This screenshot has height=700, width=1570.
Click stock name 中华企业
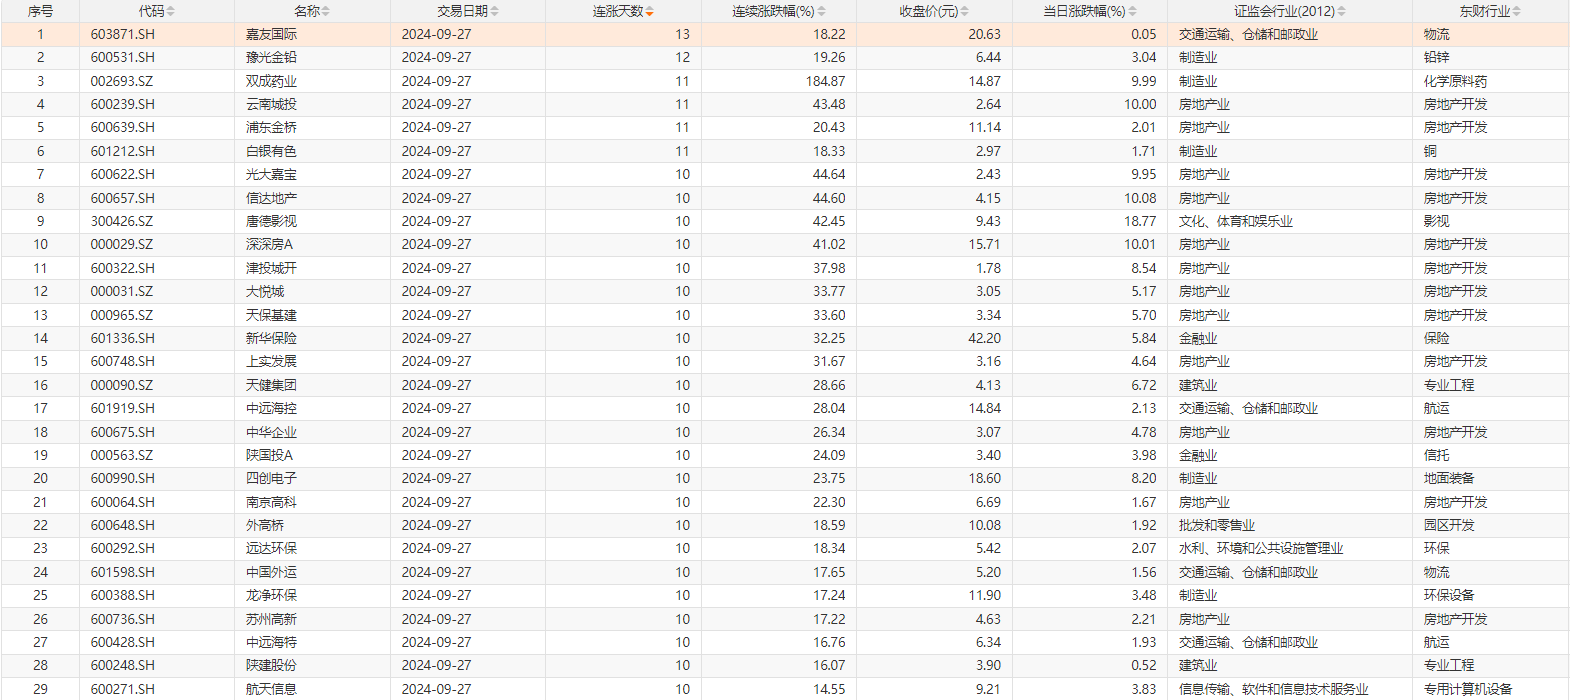click(x=271, y=432)
